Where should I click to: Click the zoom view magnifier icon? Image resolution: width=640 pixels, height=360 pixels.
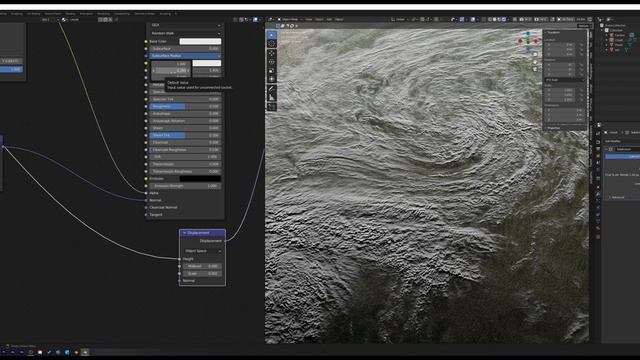point(535,55)
